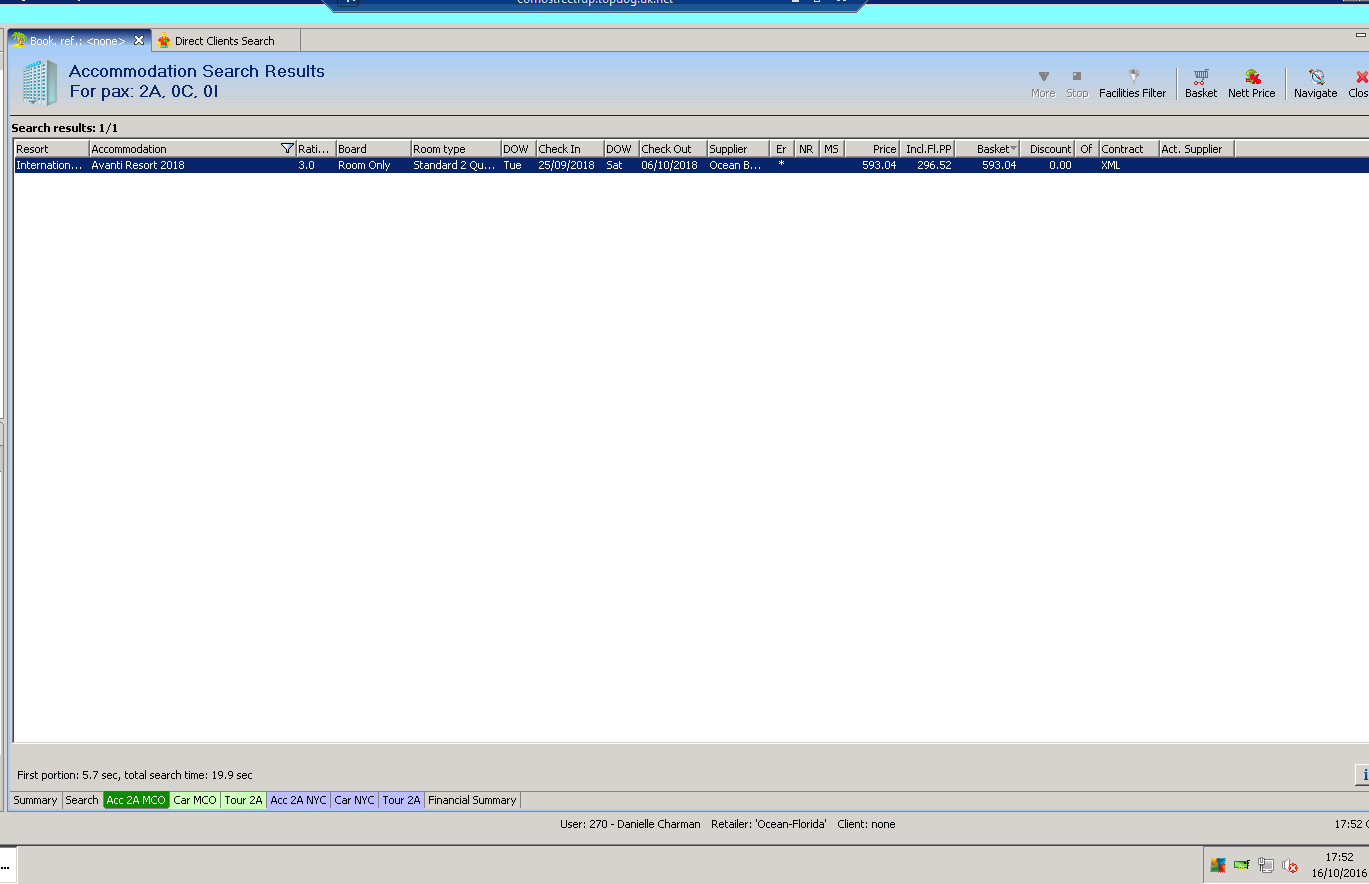The image size is (1369, 884).
Task: Sort by Contract column header
Action: pos(1129,149)
